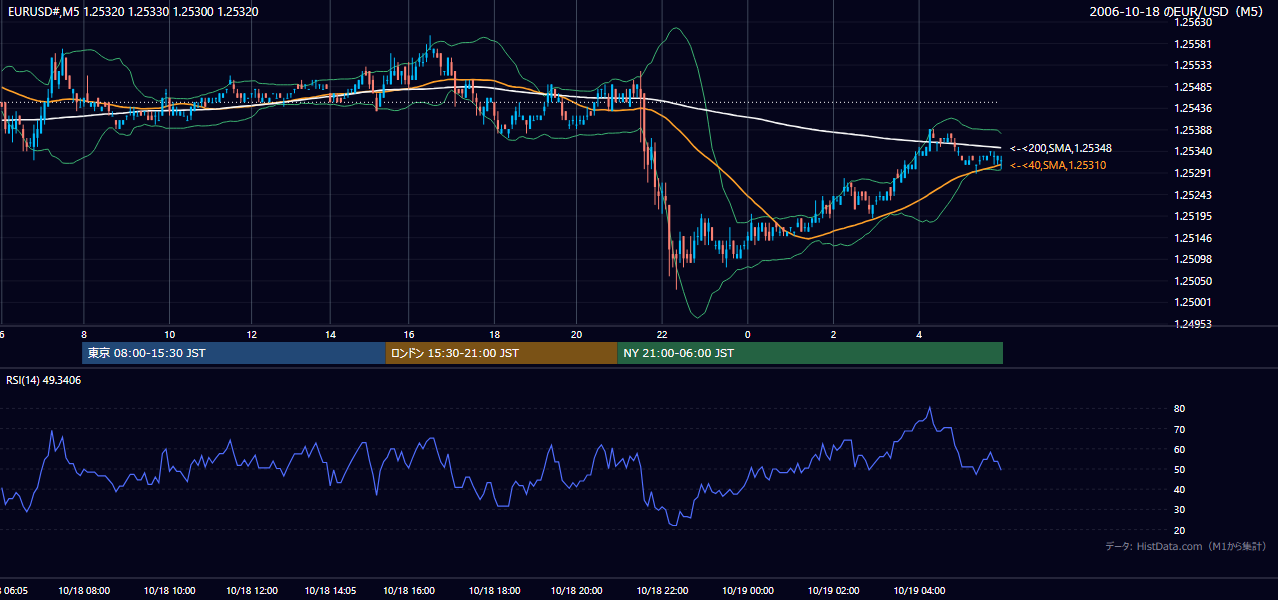Click hour tick 16 under price chart

point(409,335)
